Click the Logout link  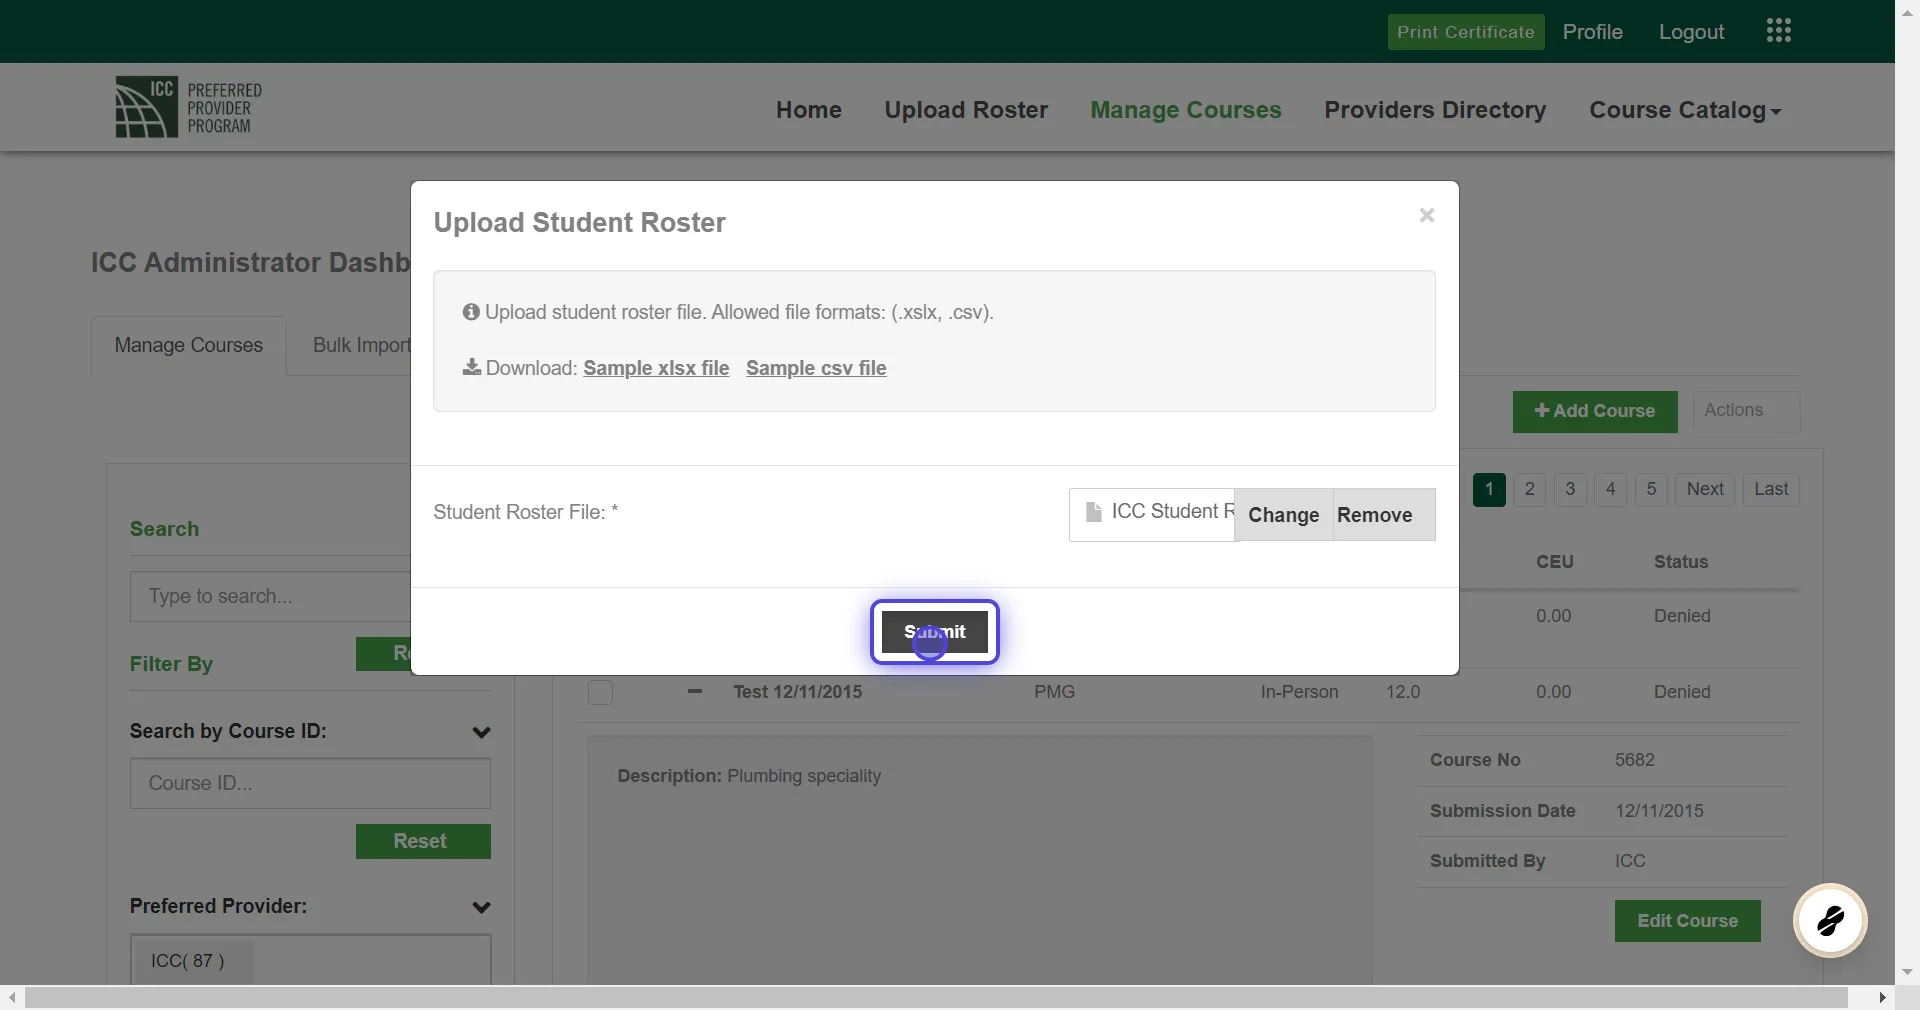coord(1691,32)
